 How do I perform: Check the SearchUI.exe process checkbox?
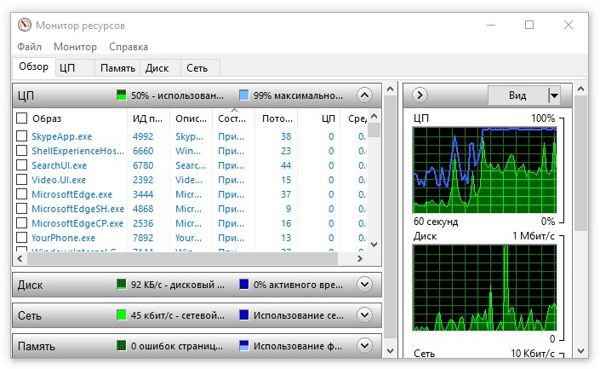pyautogui.click(x=22, y=165)
